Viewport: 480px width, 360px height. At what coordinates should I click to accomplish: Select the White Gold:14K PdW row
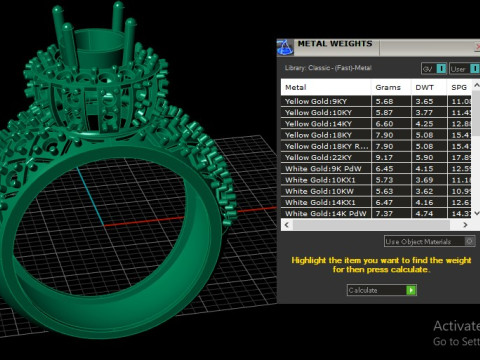click(x=376, y=213)
